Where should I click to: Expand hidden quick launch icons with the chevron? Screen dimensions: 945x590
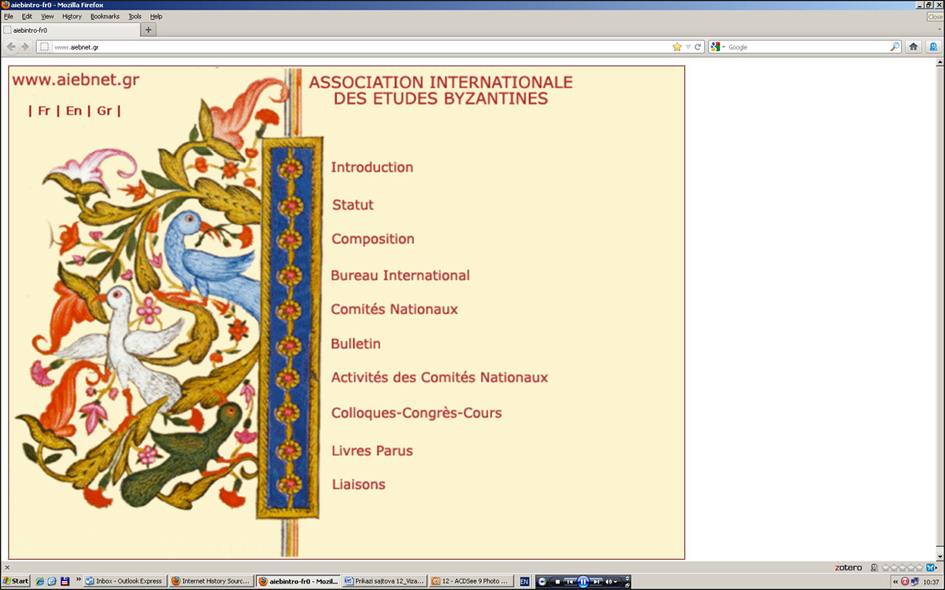[78, 580]
